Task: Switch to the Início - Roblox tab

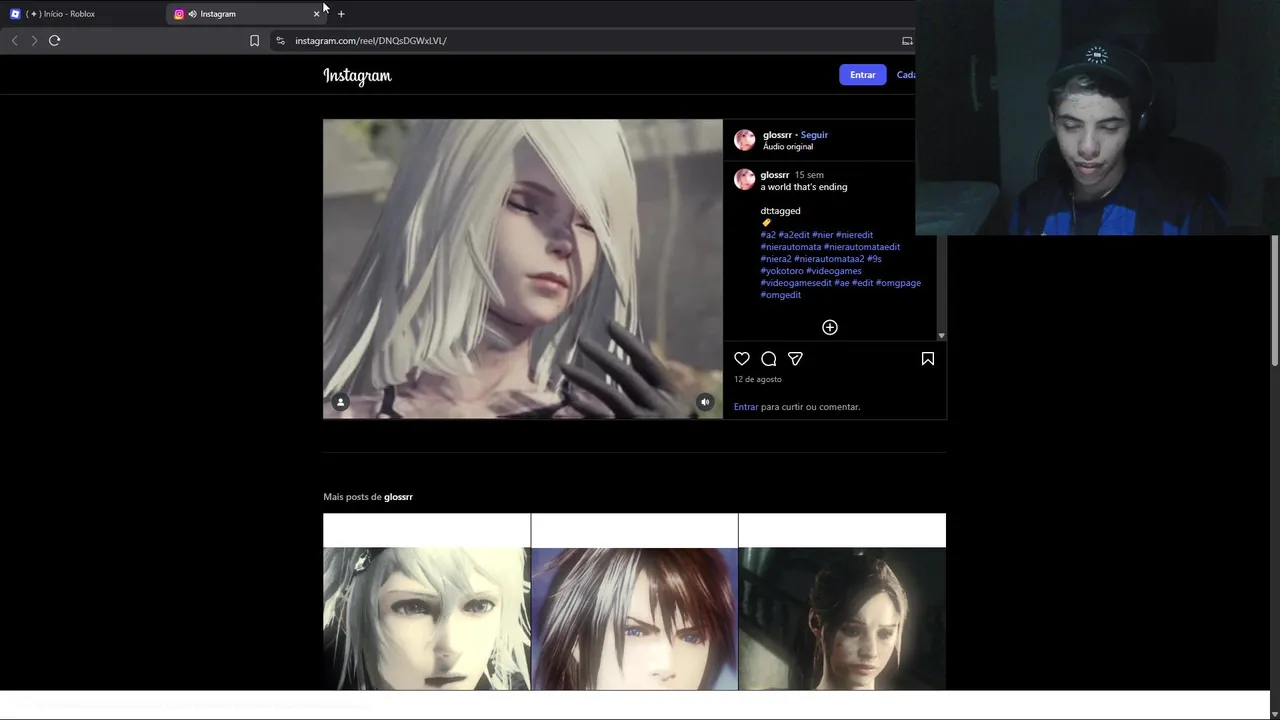Action: 82,14
